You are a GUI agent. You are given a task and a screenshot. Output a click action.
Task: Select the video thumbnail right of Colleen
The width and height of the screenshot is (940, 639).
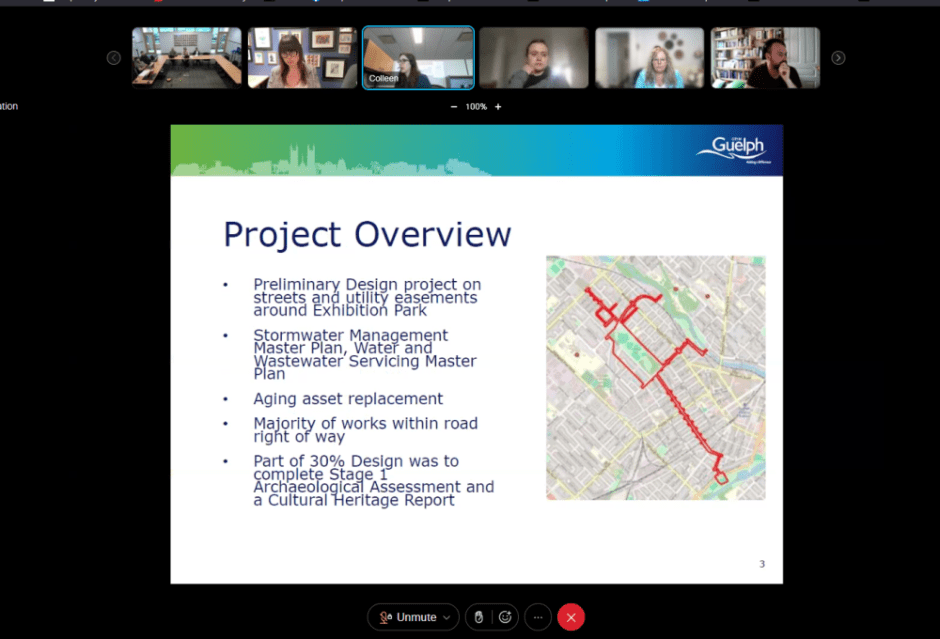tap(534, 58)
